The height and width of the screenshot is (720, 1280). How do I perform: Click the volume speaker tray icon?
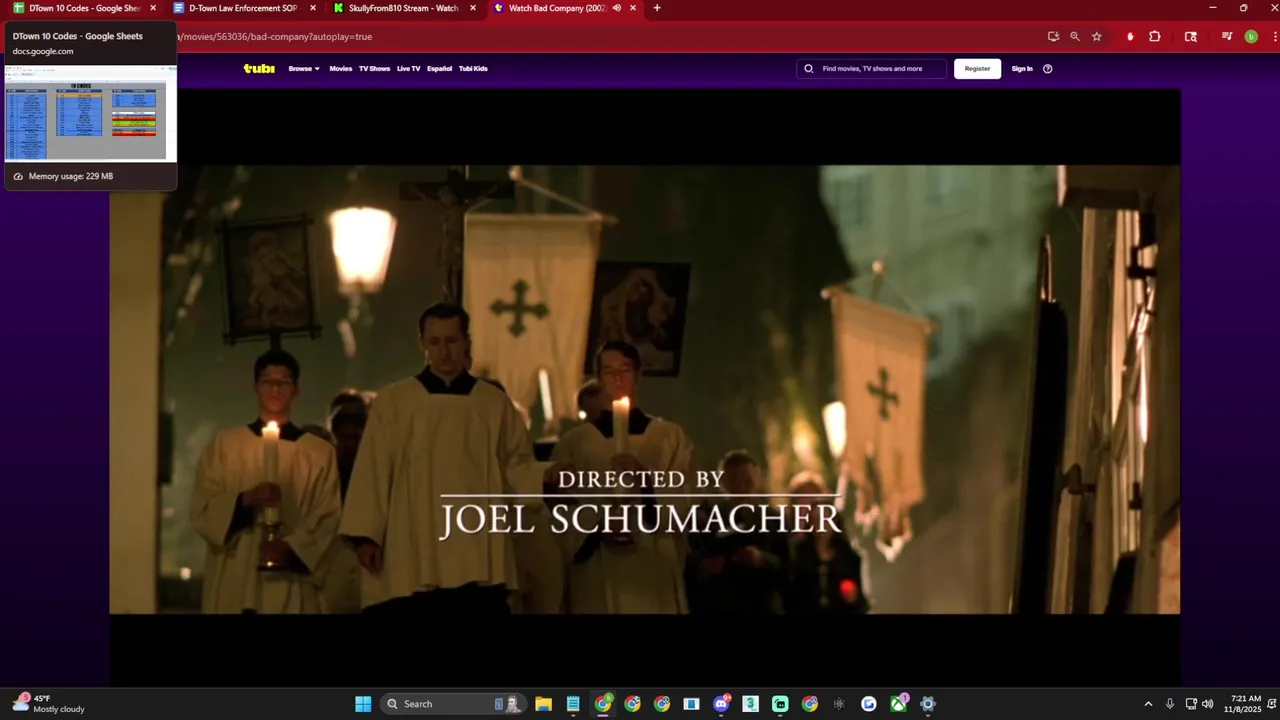click(x=1207, y=704)
